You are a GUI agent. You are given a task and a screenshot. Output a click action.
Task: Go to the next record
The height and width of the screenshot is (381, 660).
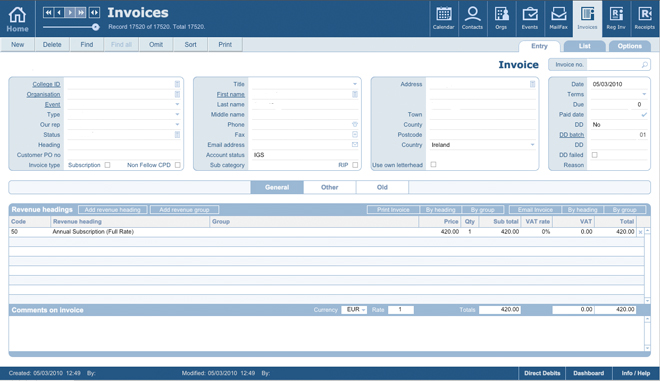[70, 13]
